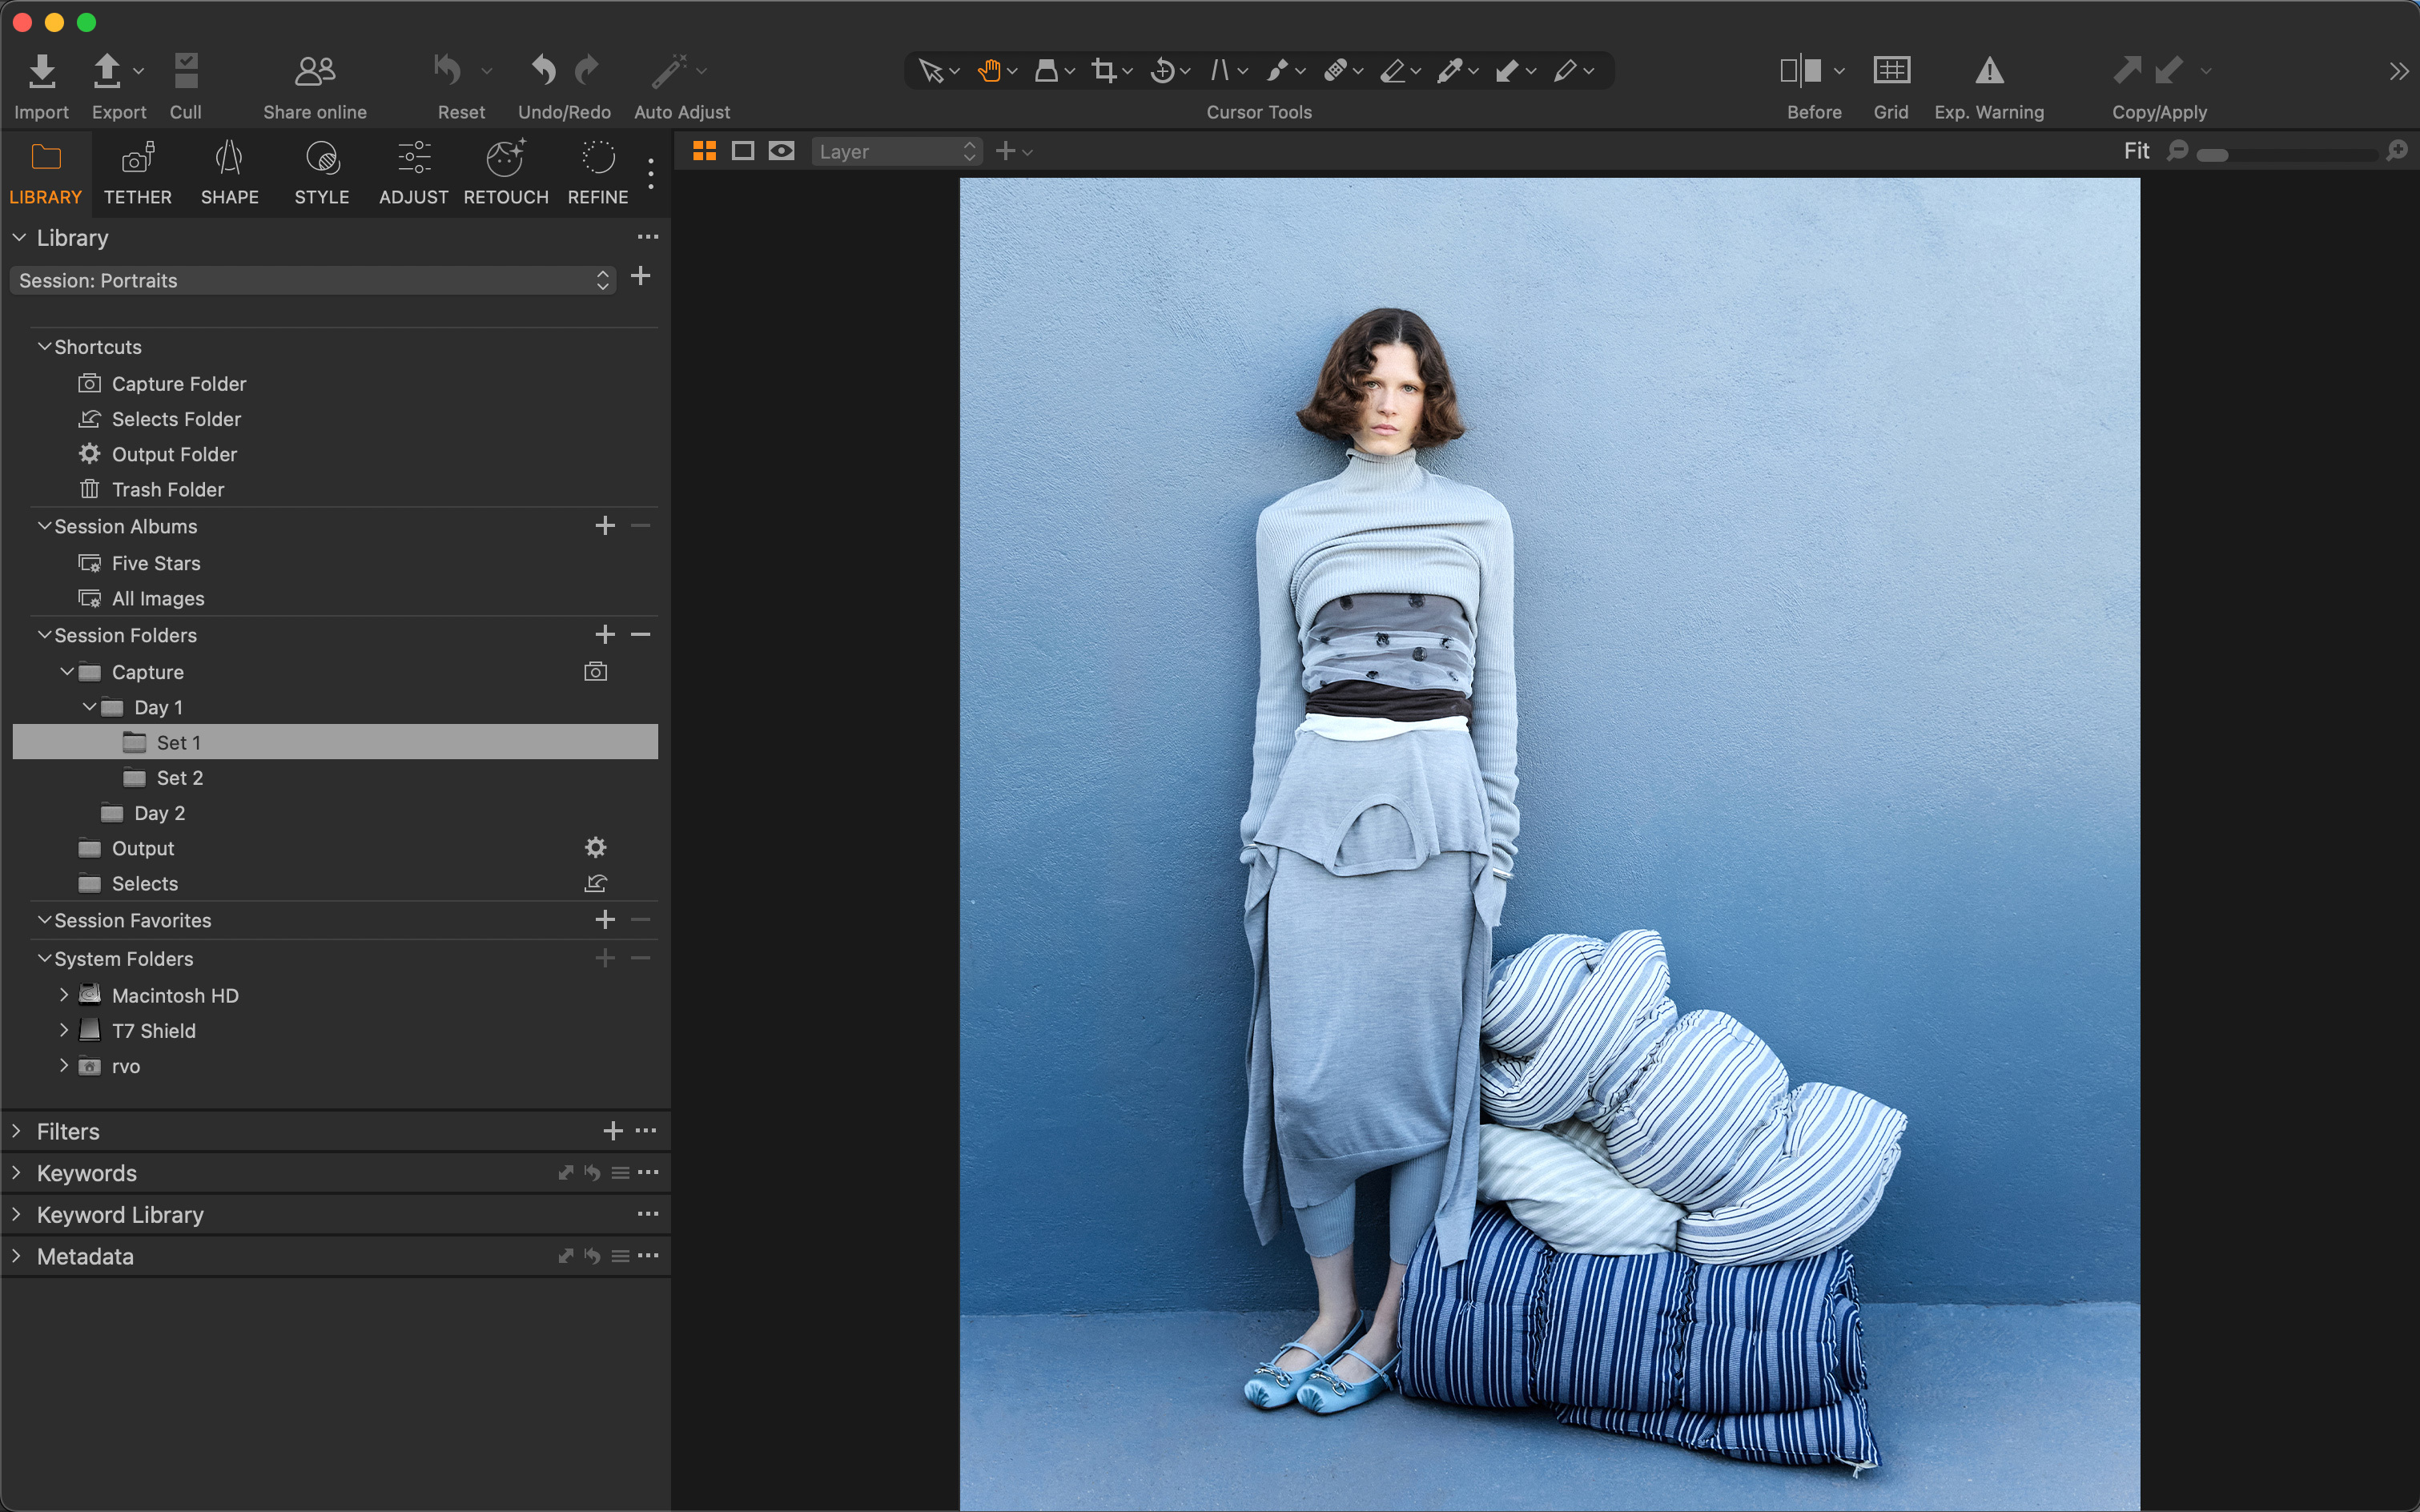
Task: Open the Grid overlay
Action: 1890,70
